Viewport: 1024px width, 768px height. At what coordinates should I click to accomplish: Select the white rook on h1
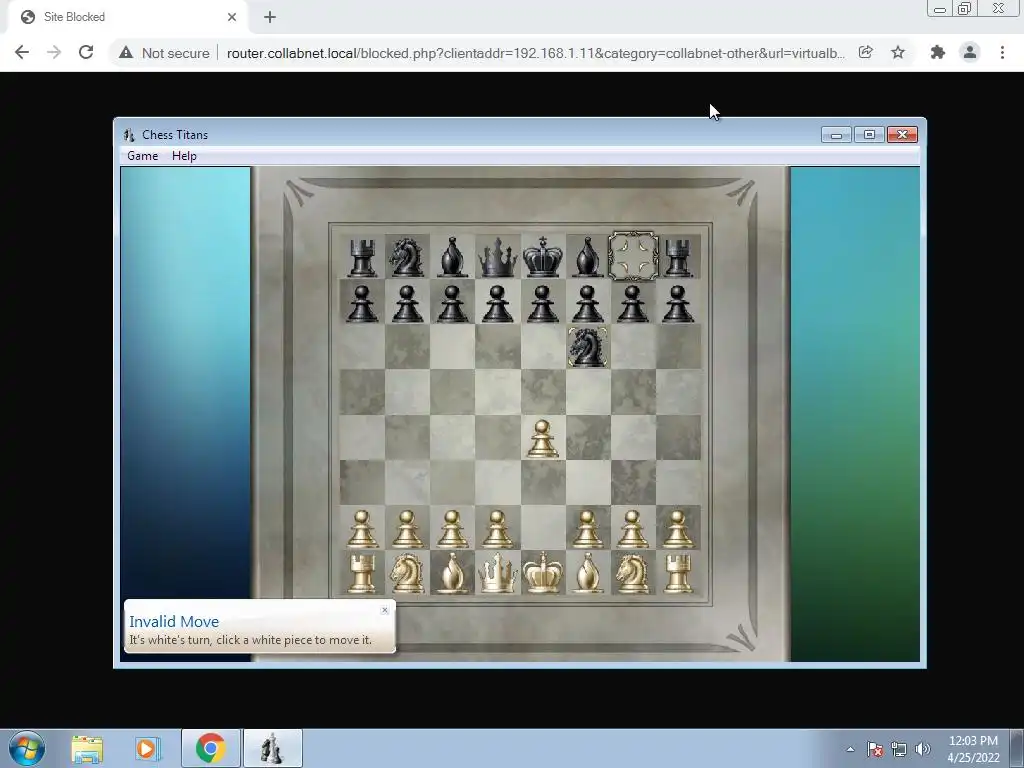coord(678,573)
